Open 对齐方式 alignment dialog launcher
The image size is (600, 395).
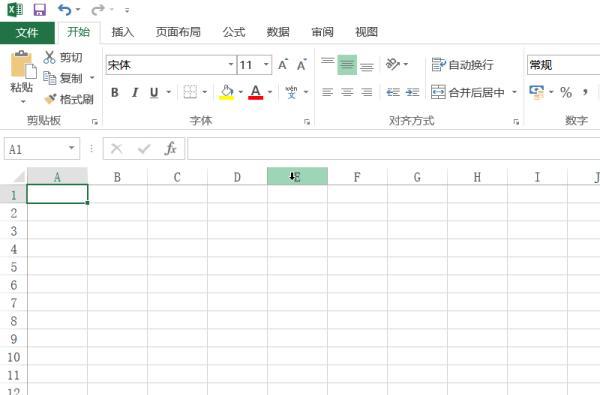click(x=516, y=122)
